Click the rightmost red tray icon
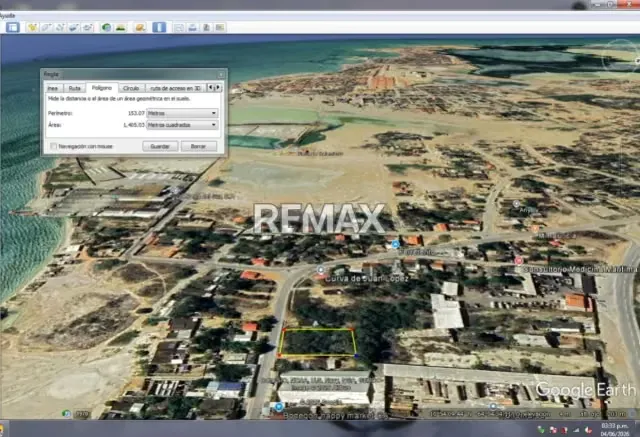The image size is (640, 437). click(588, 430)
